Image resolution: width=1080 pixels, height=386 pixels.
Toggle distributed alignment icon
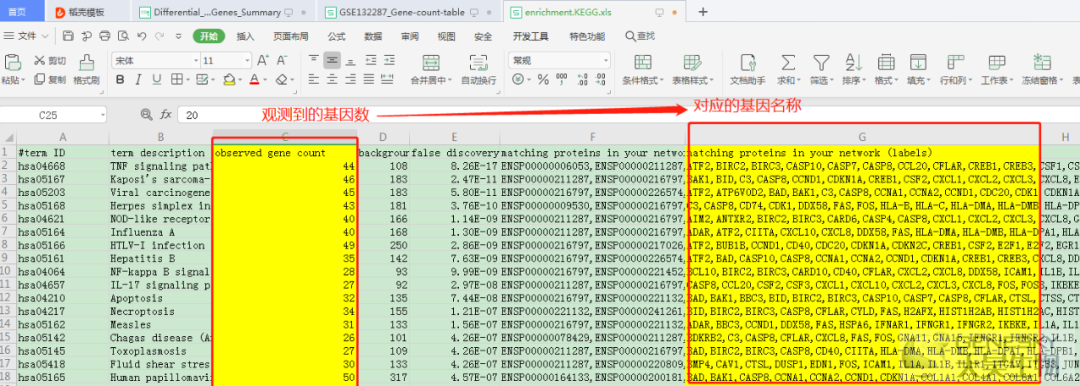tap(388, 79)
